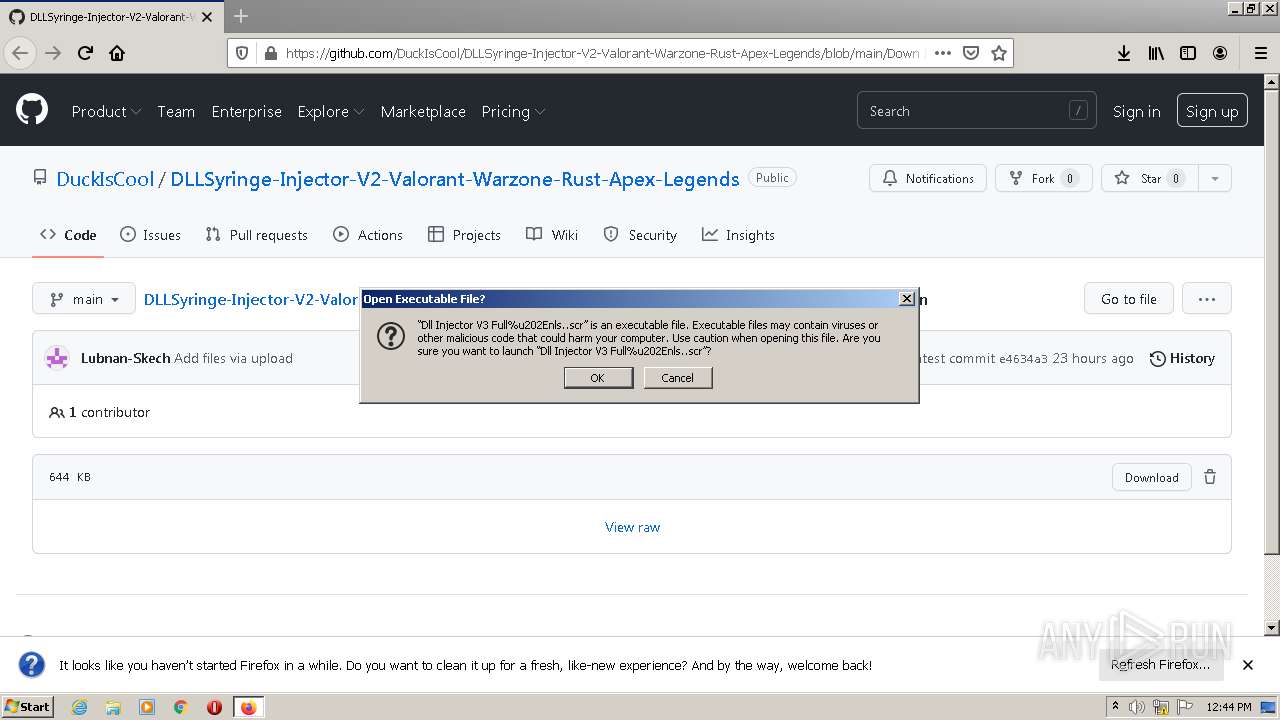This screenshot has width=1280, height=720.
Task: Switch to the Issues tab
Action: (x=150, y=235)
